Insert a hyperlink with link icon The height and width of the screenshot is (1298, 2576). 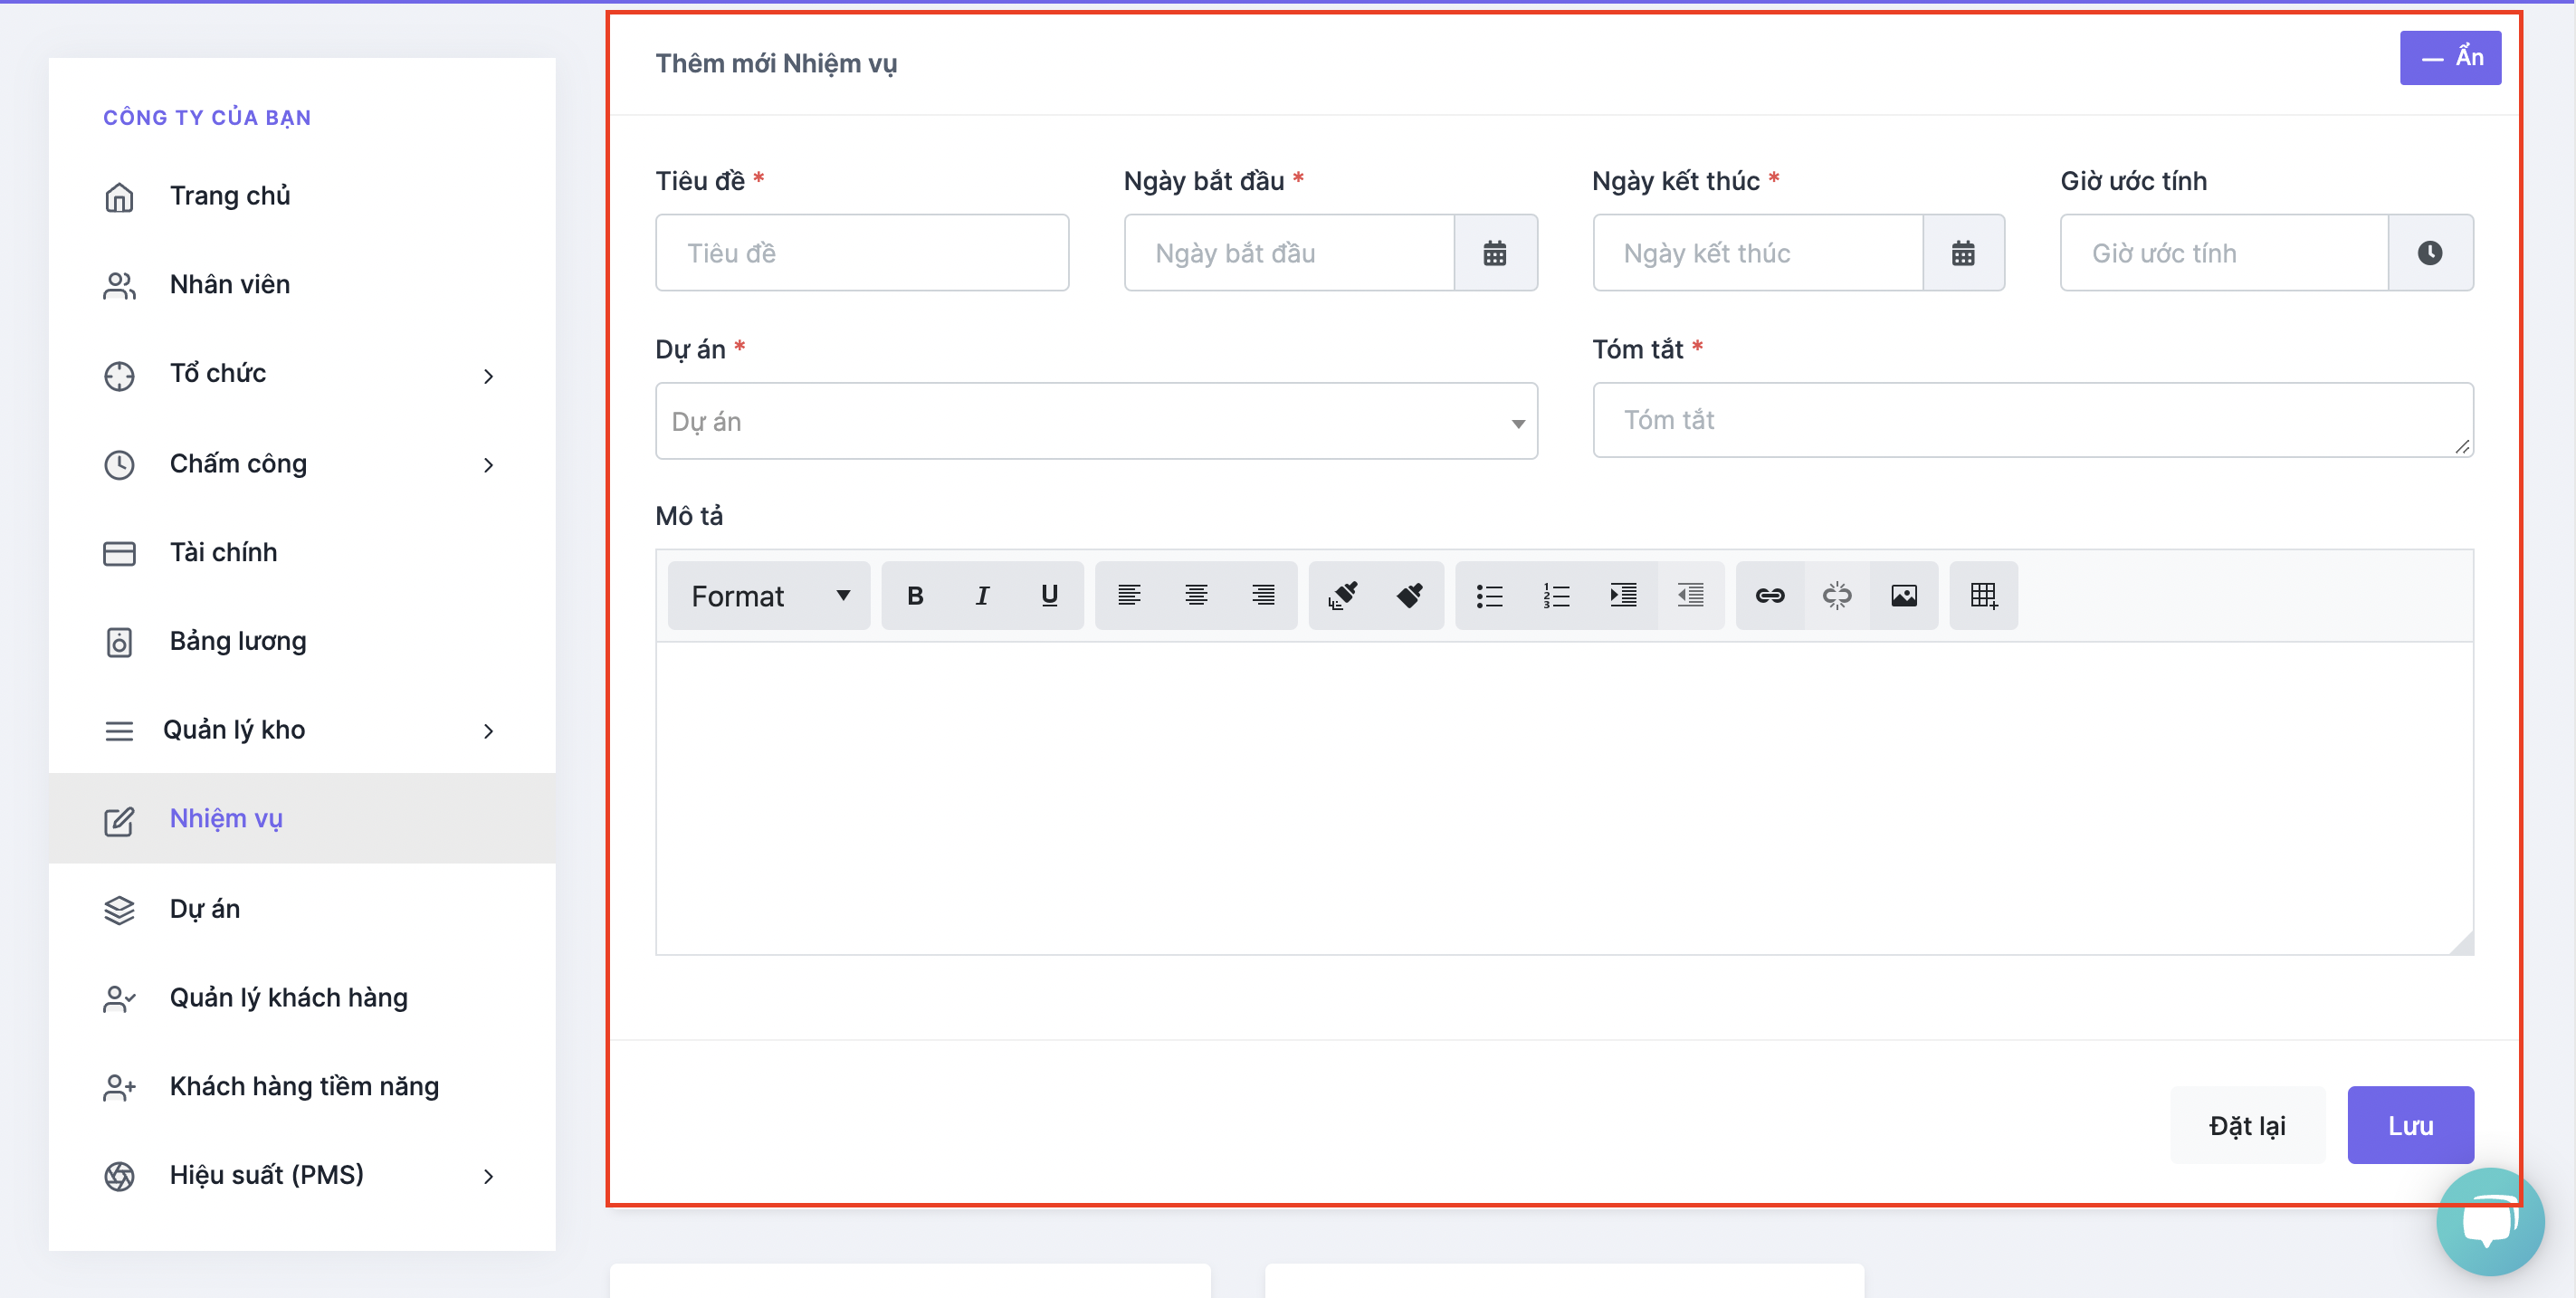coord(1770,596)
